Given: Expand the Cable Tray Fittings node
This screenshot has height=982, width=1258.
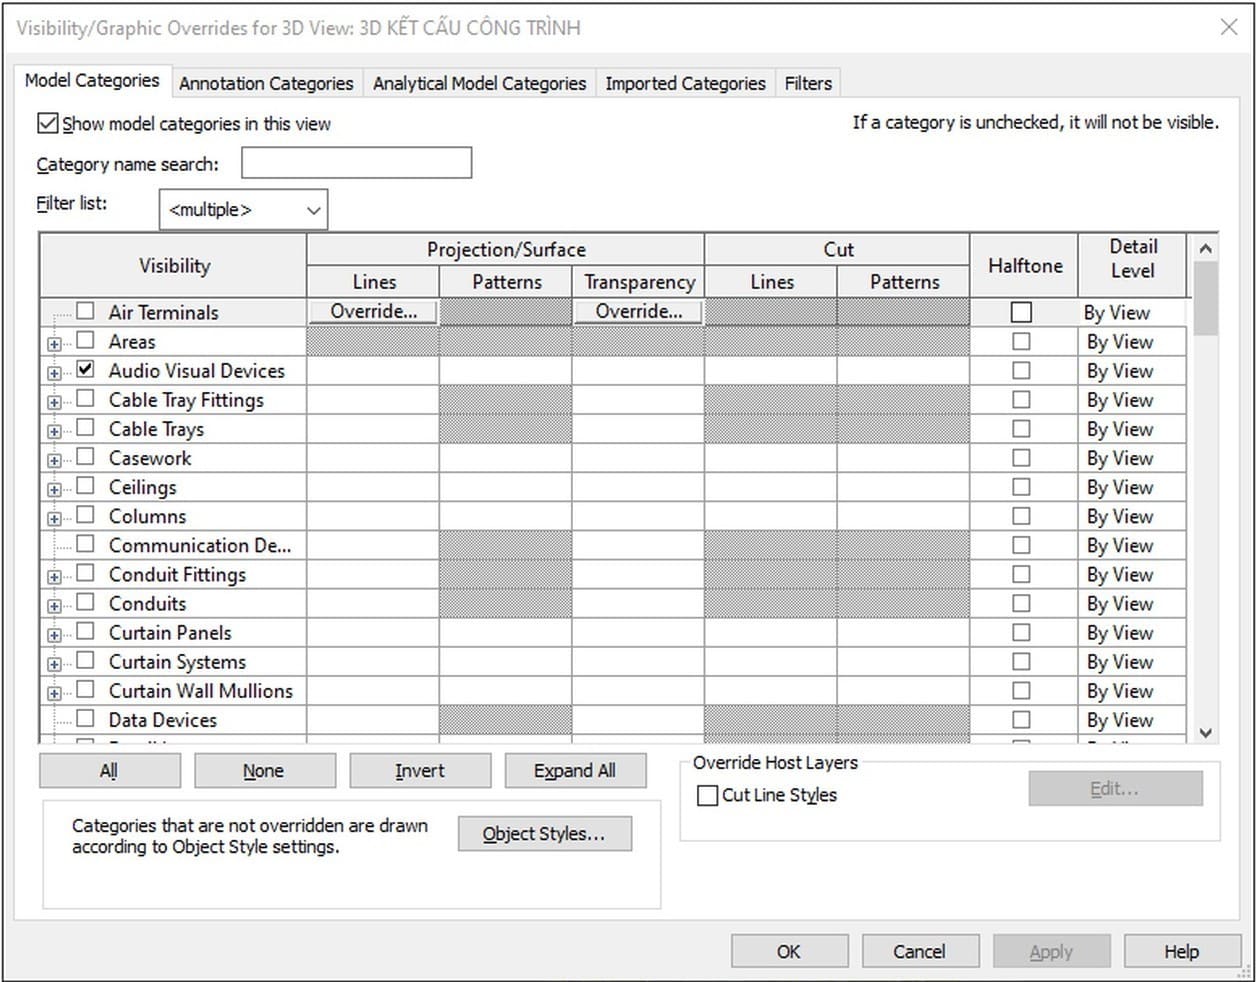Looking at the screenshot, I should [54, 402].
